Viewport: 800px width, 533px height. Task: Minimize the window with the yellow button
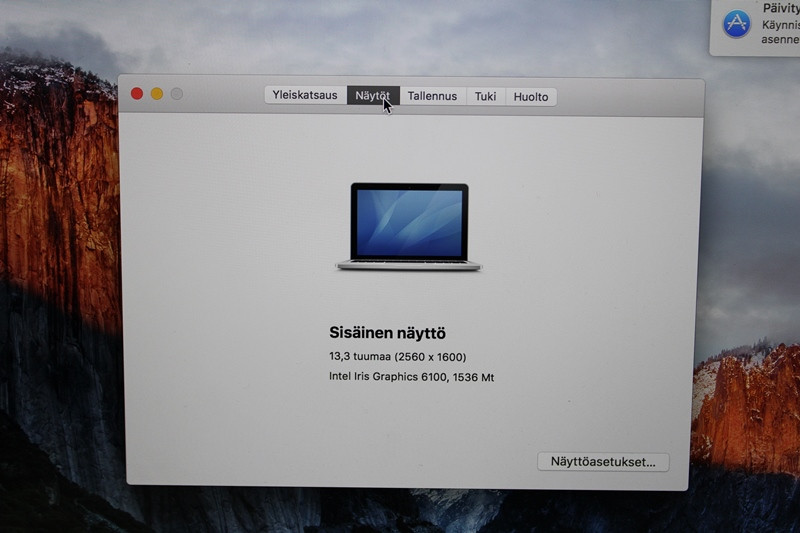(x=157, y=94)
